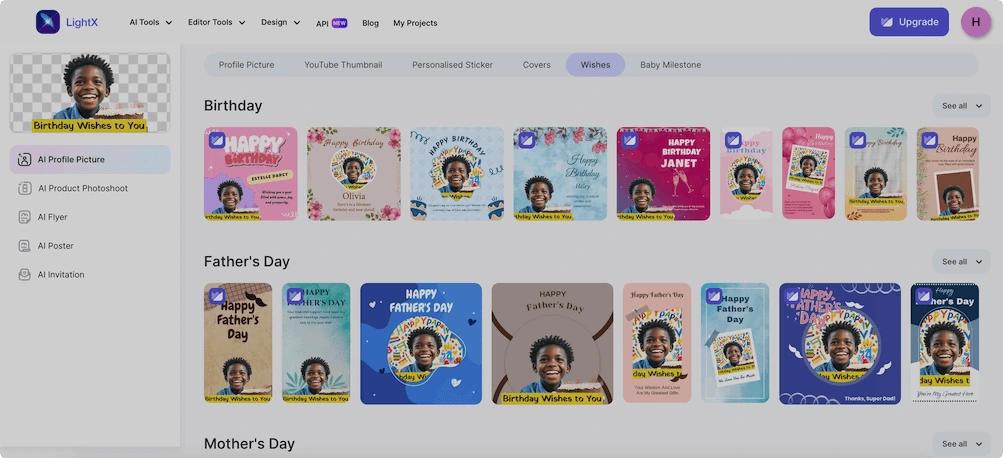The width and height of the screenshot is (1003, 458).
Task: Expand the Design dropdown menu
Action: tap(280, 23)
